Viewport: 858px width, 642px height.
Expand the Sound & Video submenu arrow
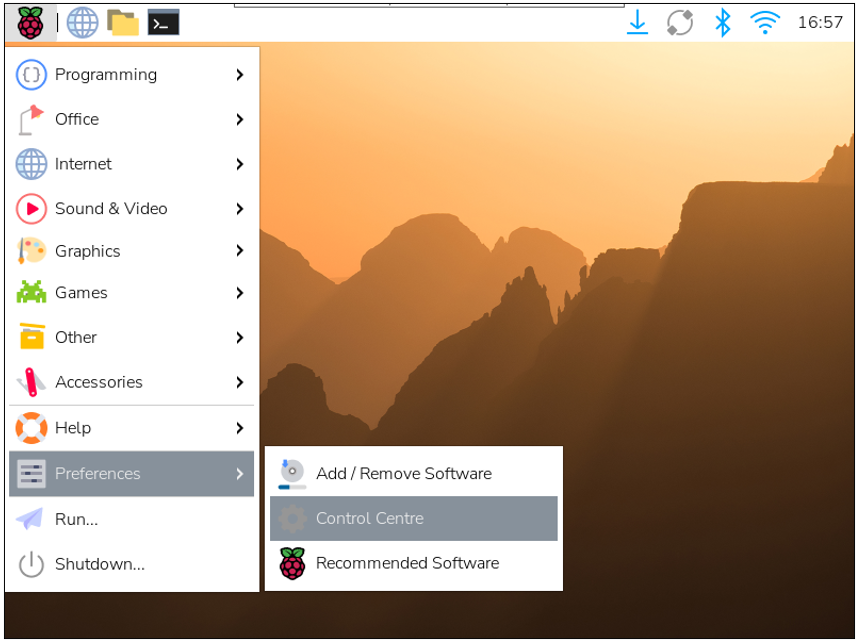[240, 209]
